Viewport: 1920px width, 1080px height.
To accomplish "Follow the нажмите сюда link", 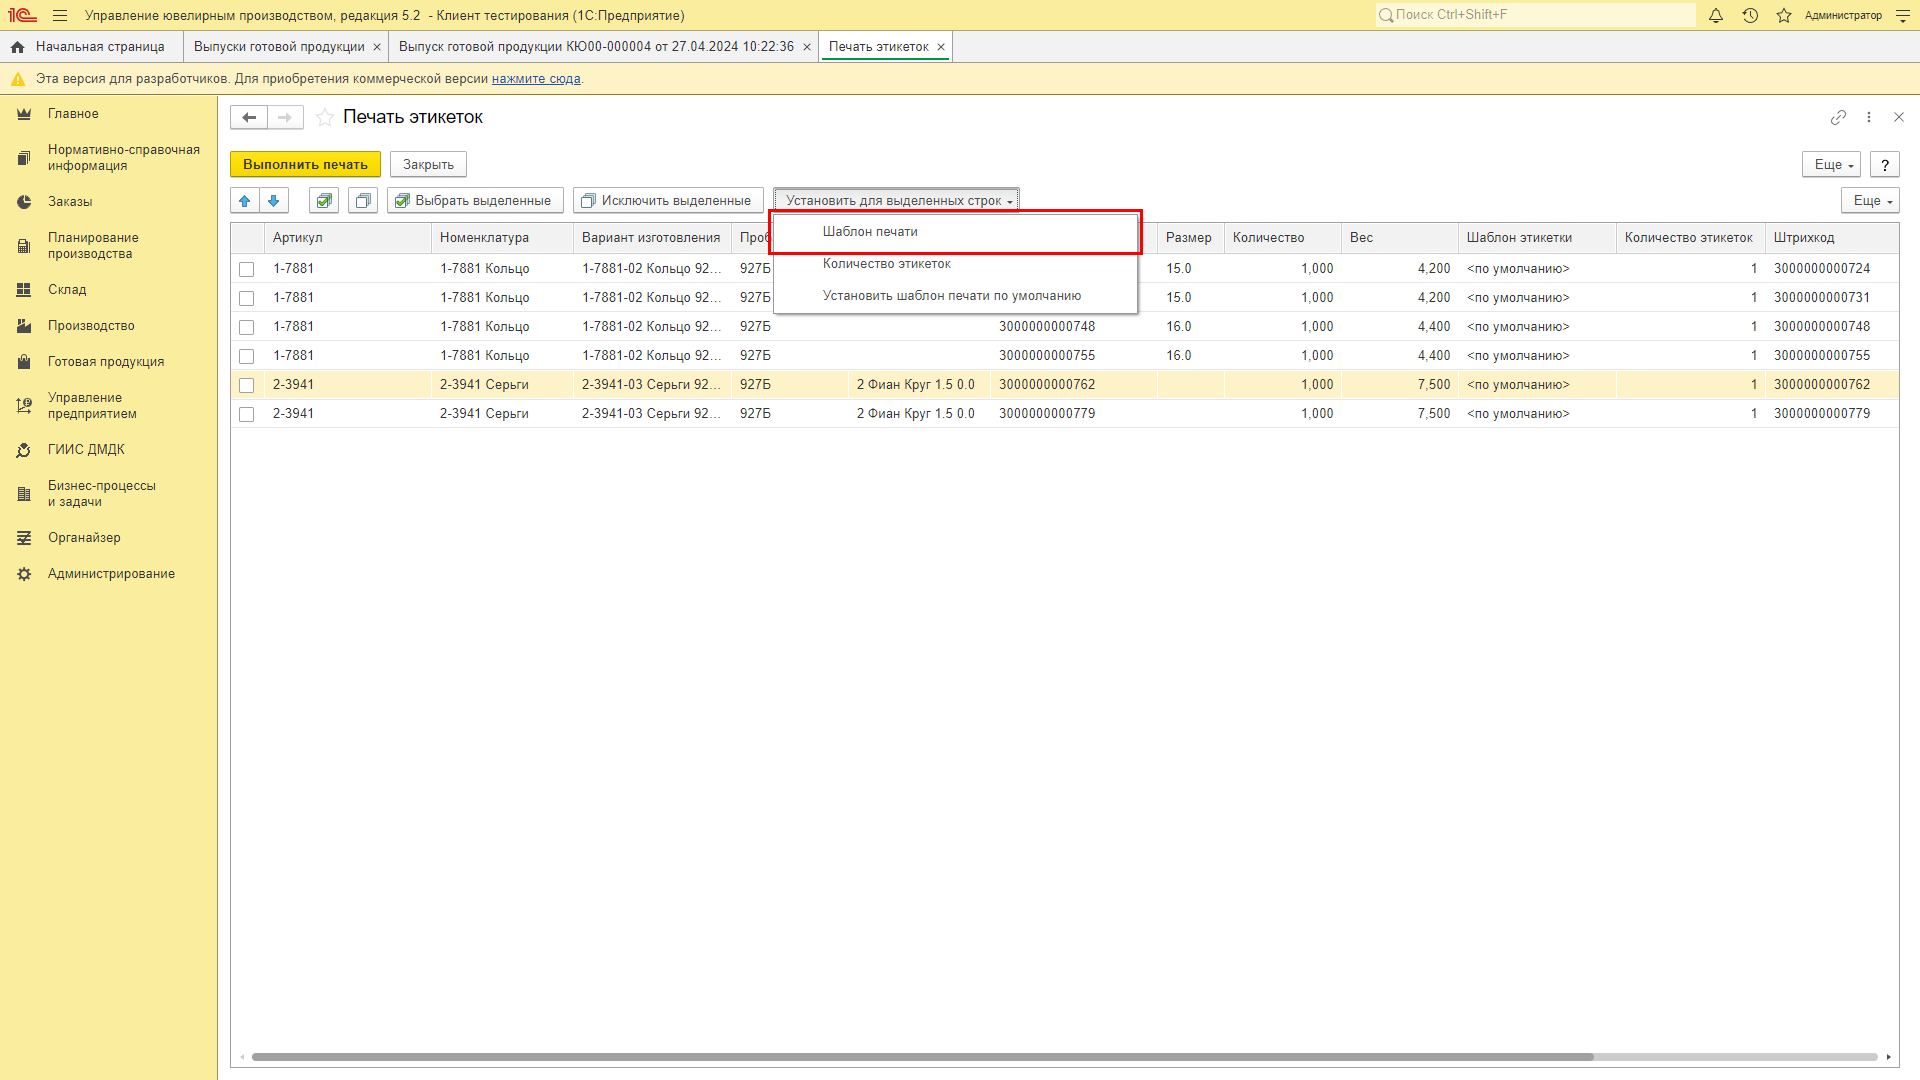I will tap(536, 79).
